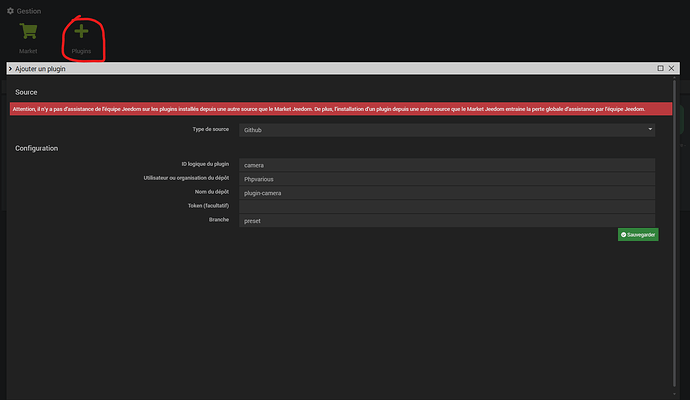
Task: Click the ID logique du plugin field
Action: (447, 165)
